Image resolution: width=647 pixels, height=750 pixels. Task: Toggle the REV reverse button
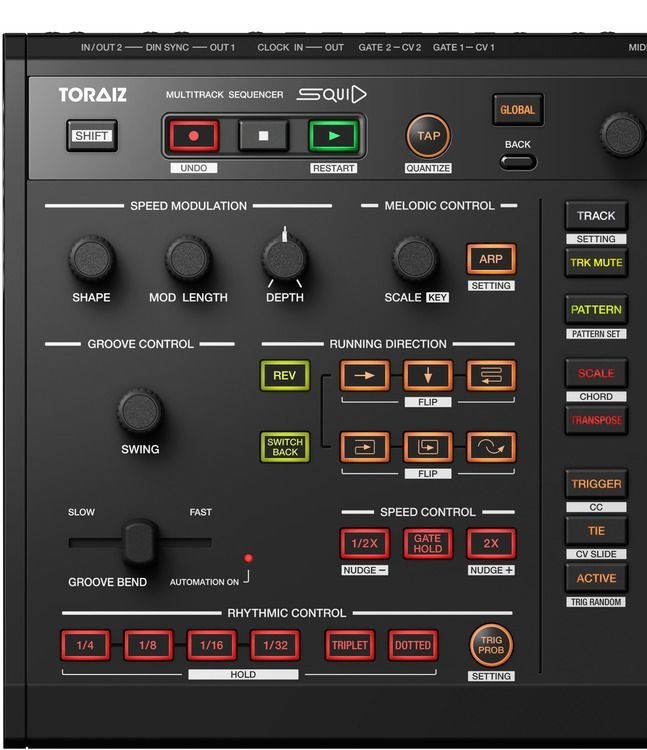pyautogui.click(x=285, y=376)
